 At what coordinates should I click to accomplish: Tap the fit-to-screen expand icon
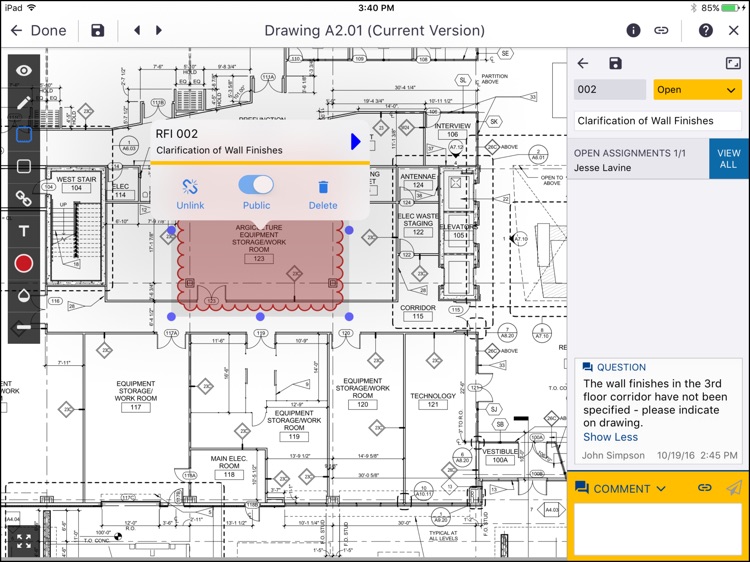(x=23, y=541)
